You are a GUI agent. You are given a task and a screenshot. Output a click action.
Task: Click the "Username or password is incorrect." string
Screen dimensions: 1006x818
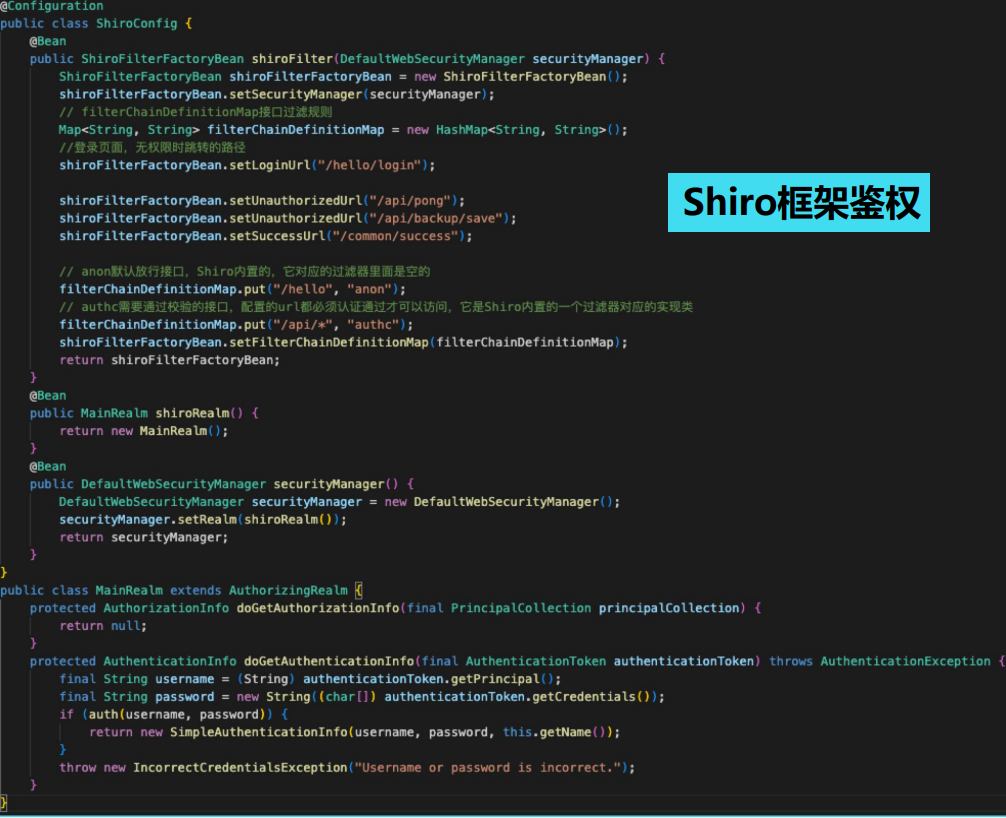(490, 768)
